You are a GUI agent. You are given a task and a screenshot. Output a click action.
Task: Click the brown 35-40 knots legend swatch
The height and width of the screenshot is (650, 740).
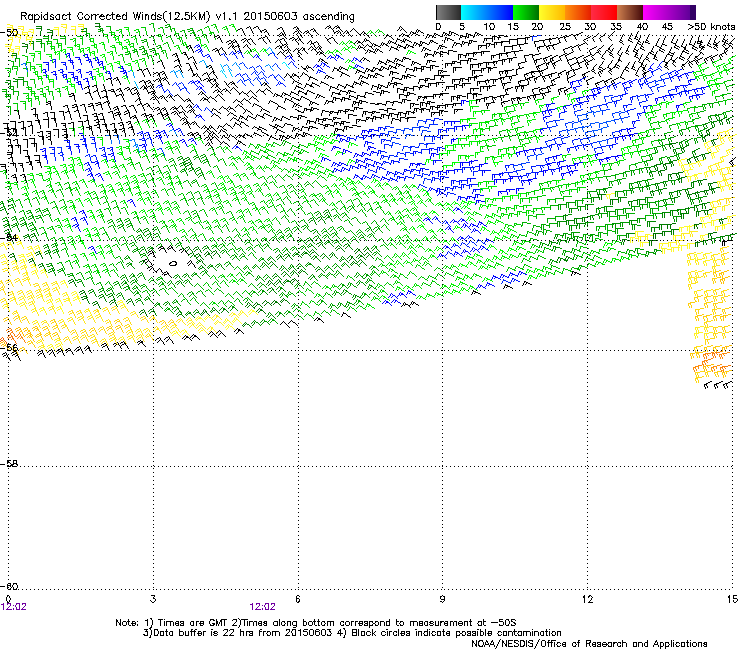pos(630,12)
